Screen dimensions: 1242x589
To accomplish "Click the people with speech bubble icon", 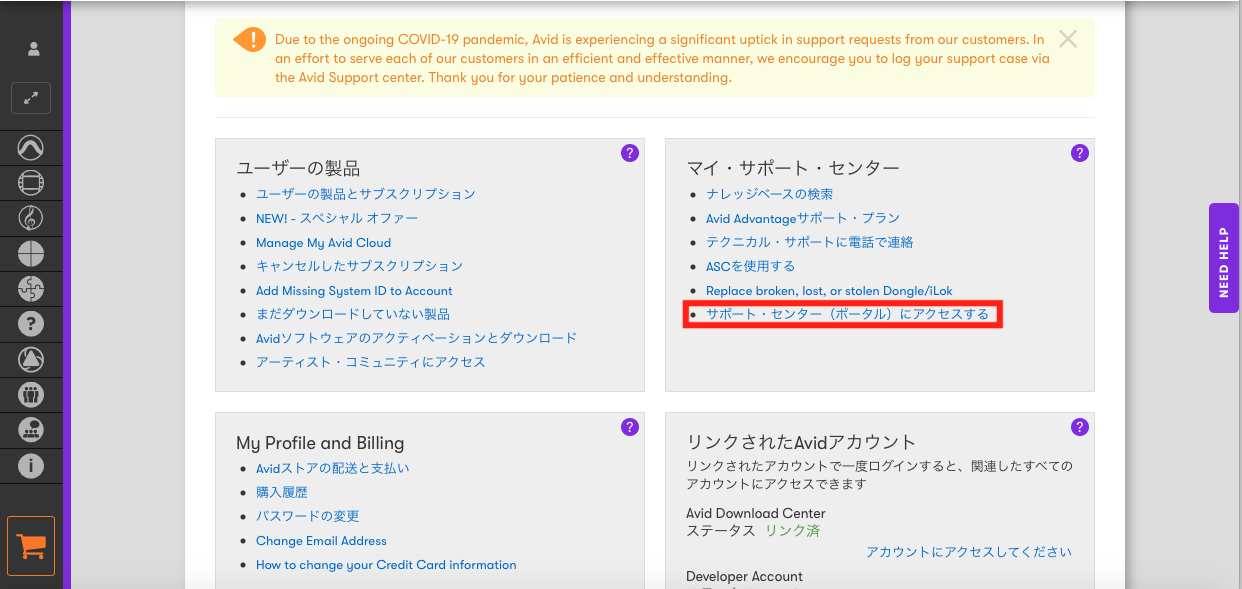I will [31, 429].
